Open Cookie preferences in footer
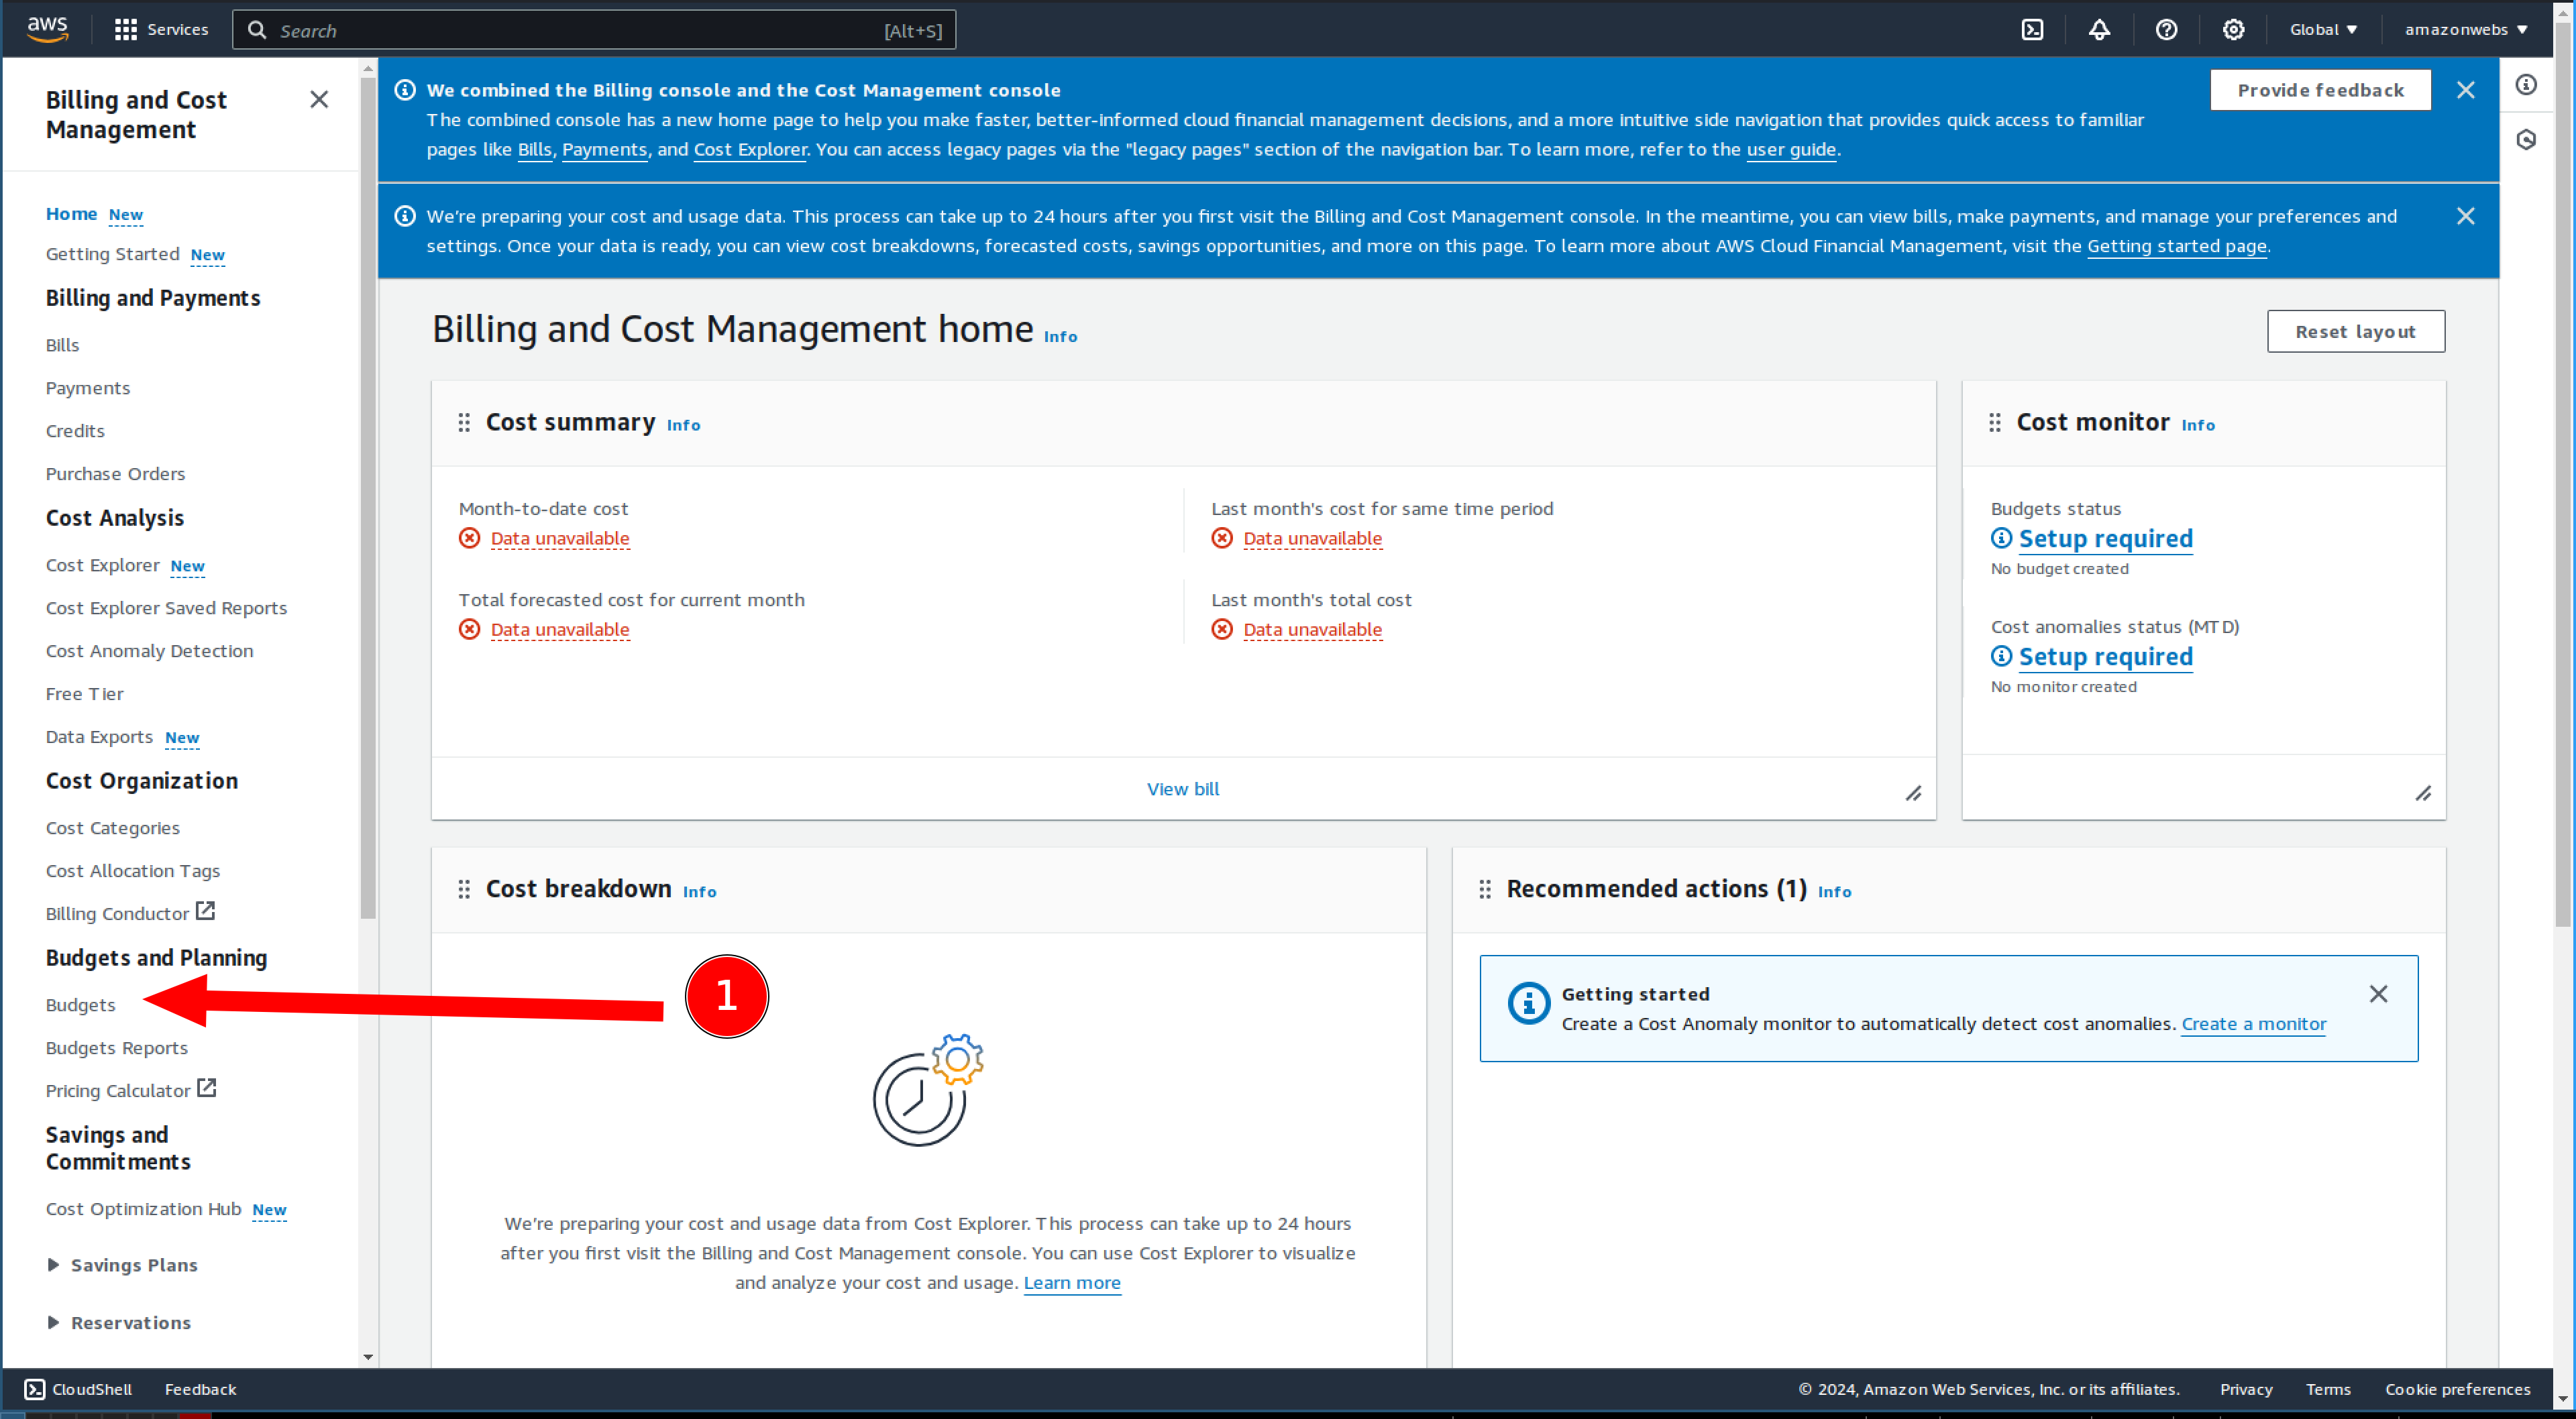 point(2457,1389)
